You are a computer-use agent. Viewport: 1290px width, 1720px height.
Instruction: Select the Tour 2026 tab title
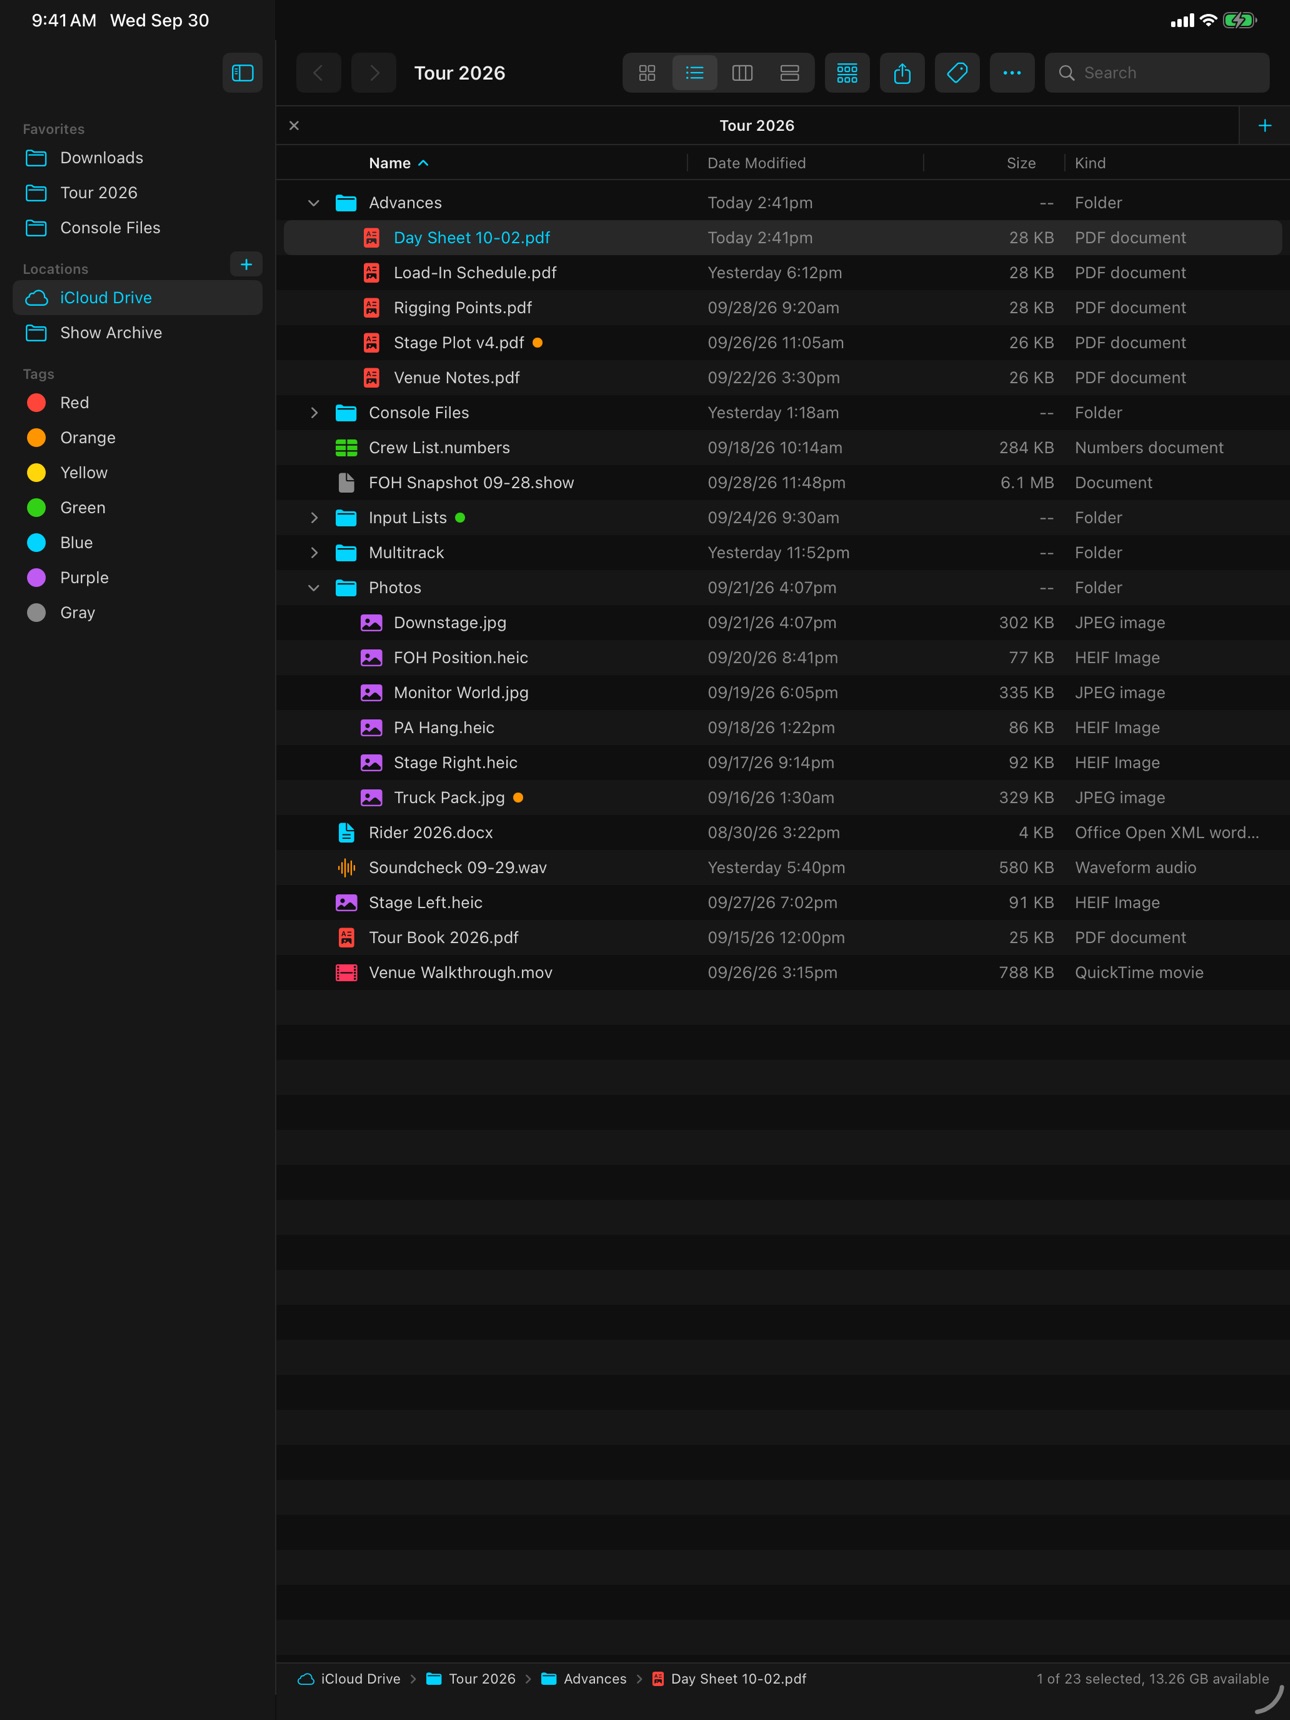click(757, 126)
